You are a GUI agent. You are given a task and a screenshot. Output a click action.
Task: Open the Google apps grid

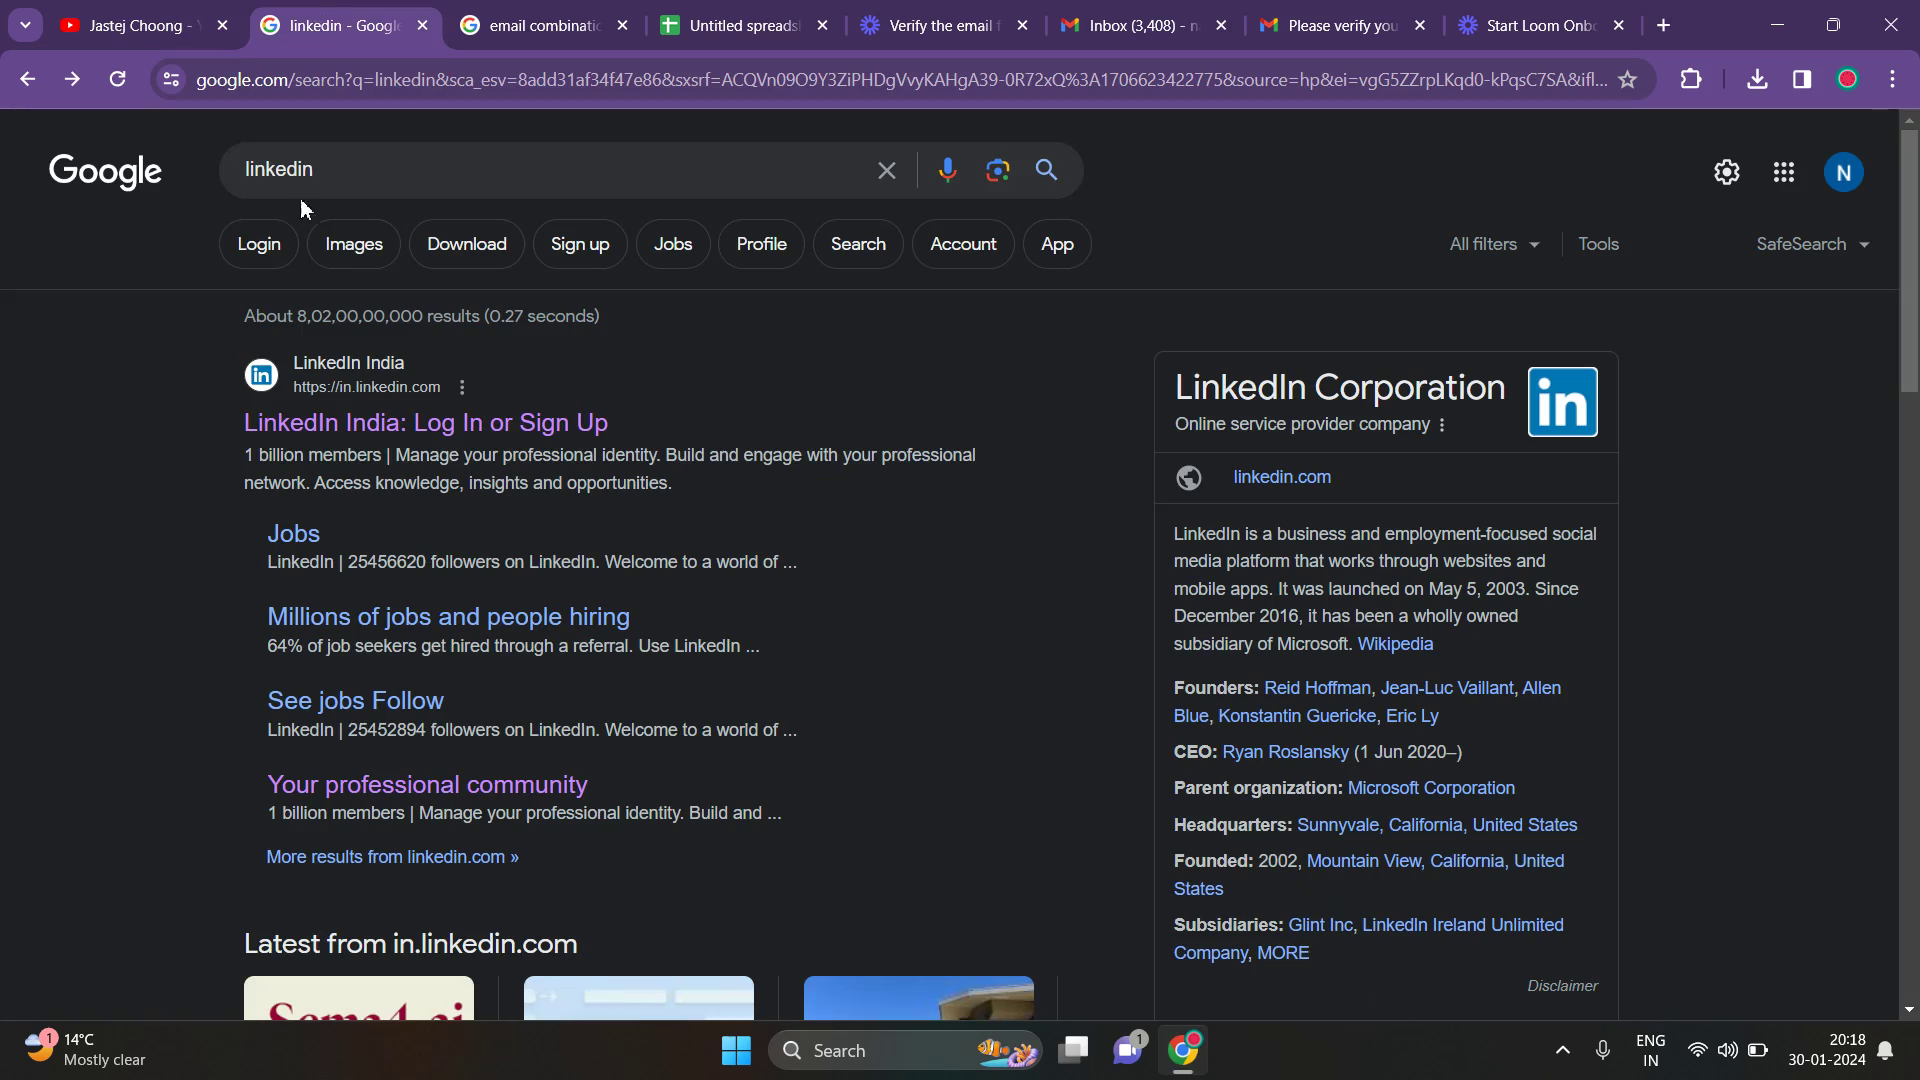pos(1784,171)
